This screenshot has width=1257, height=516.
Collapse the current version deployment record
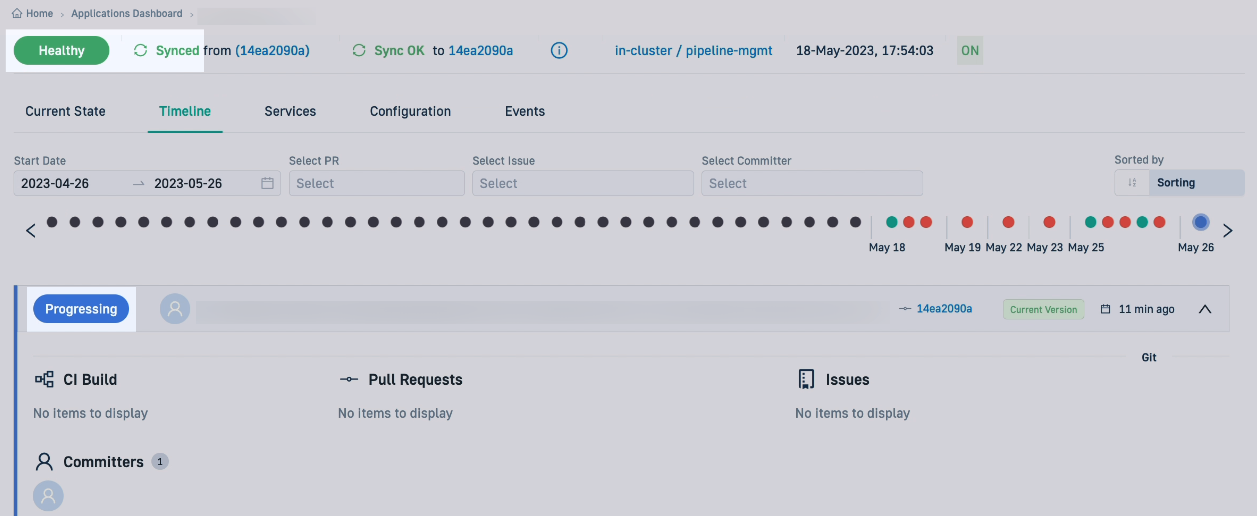pyautogui.click(x=1205, y=309)
